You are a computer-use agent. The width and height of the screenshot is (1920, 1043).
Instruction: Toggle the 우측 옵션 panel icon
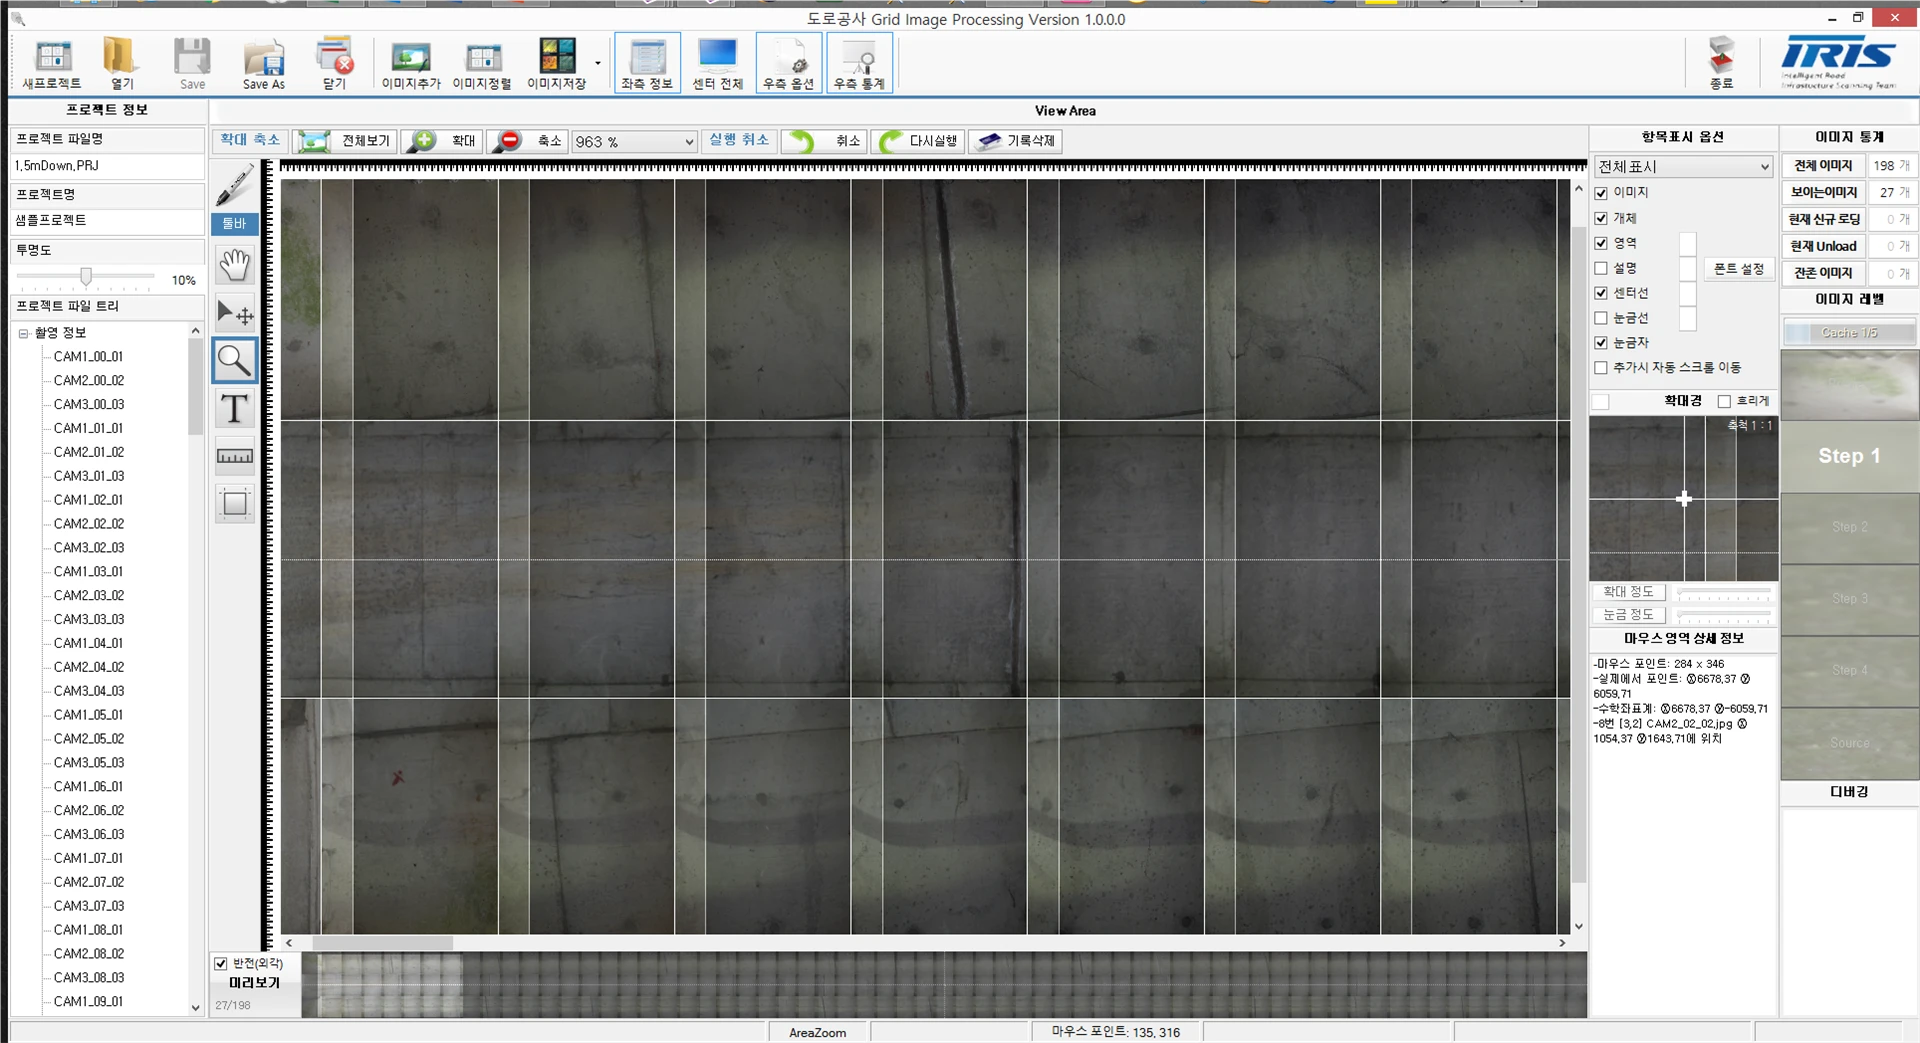789,63
